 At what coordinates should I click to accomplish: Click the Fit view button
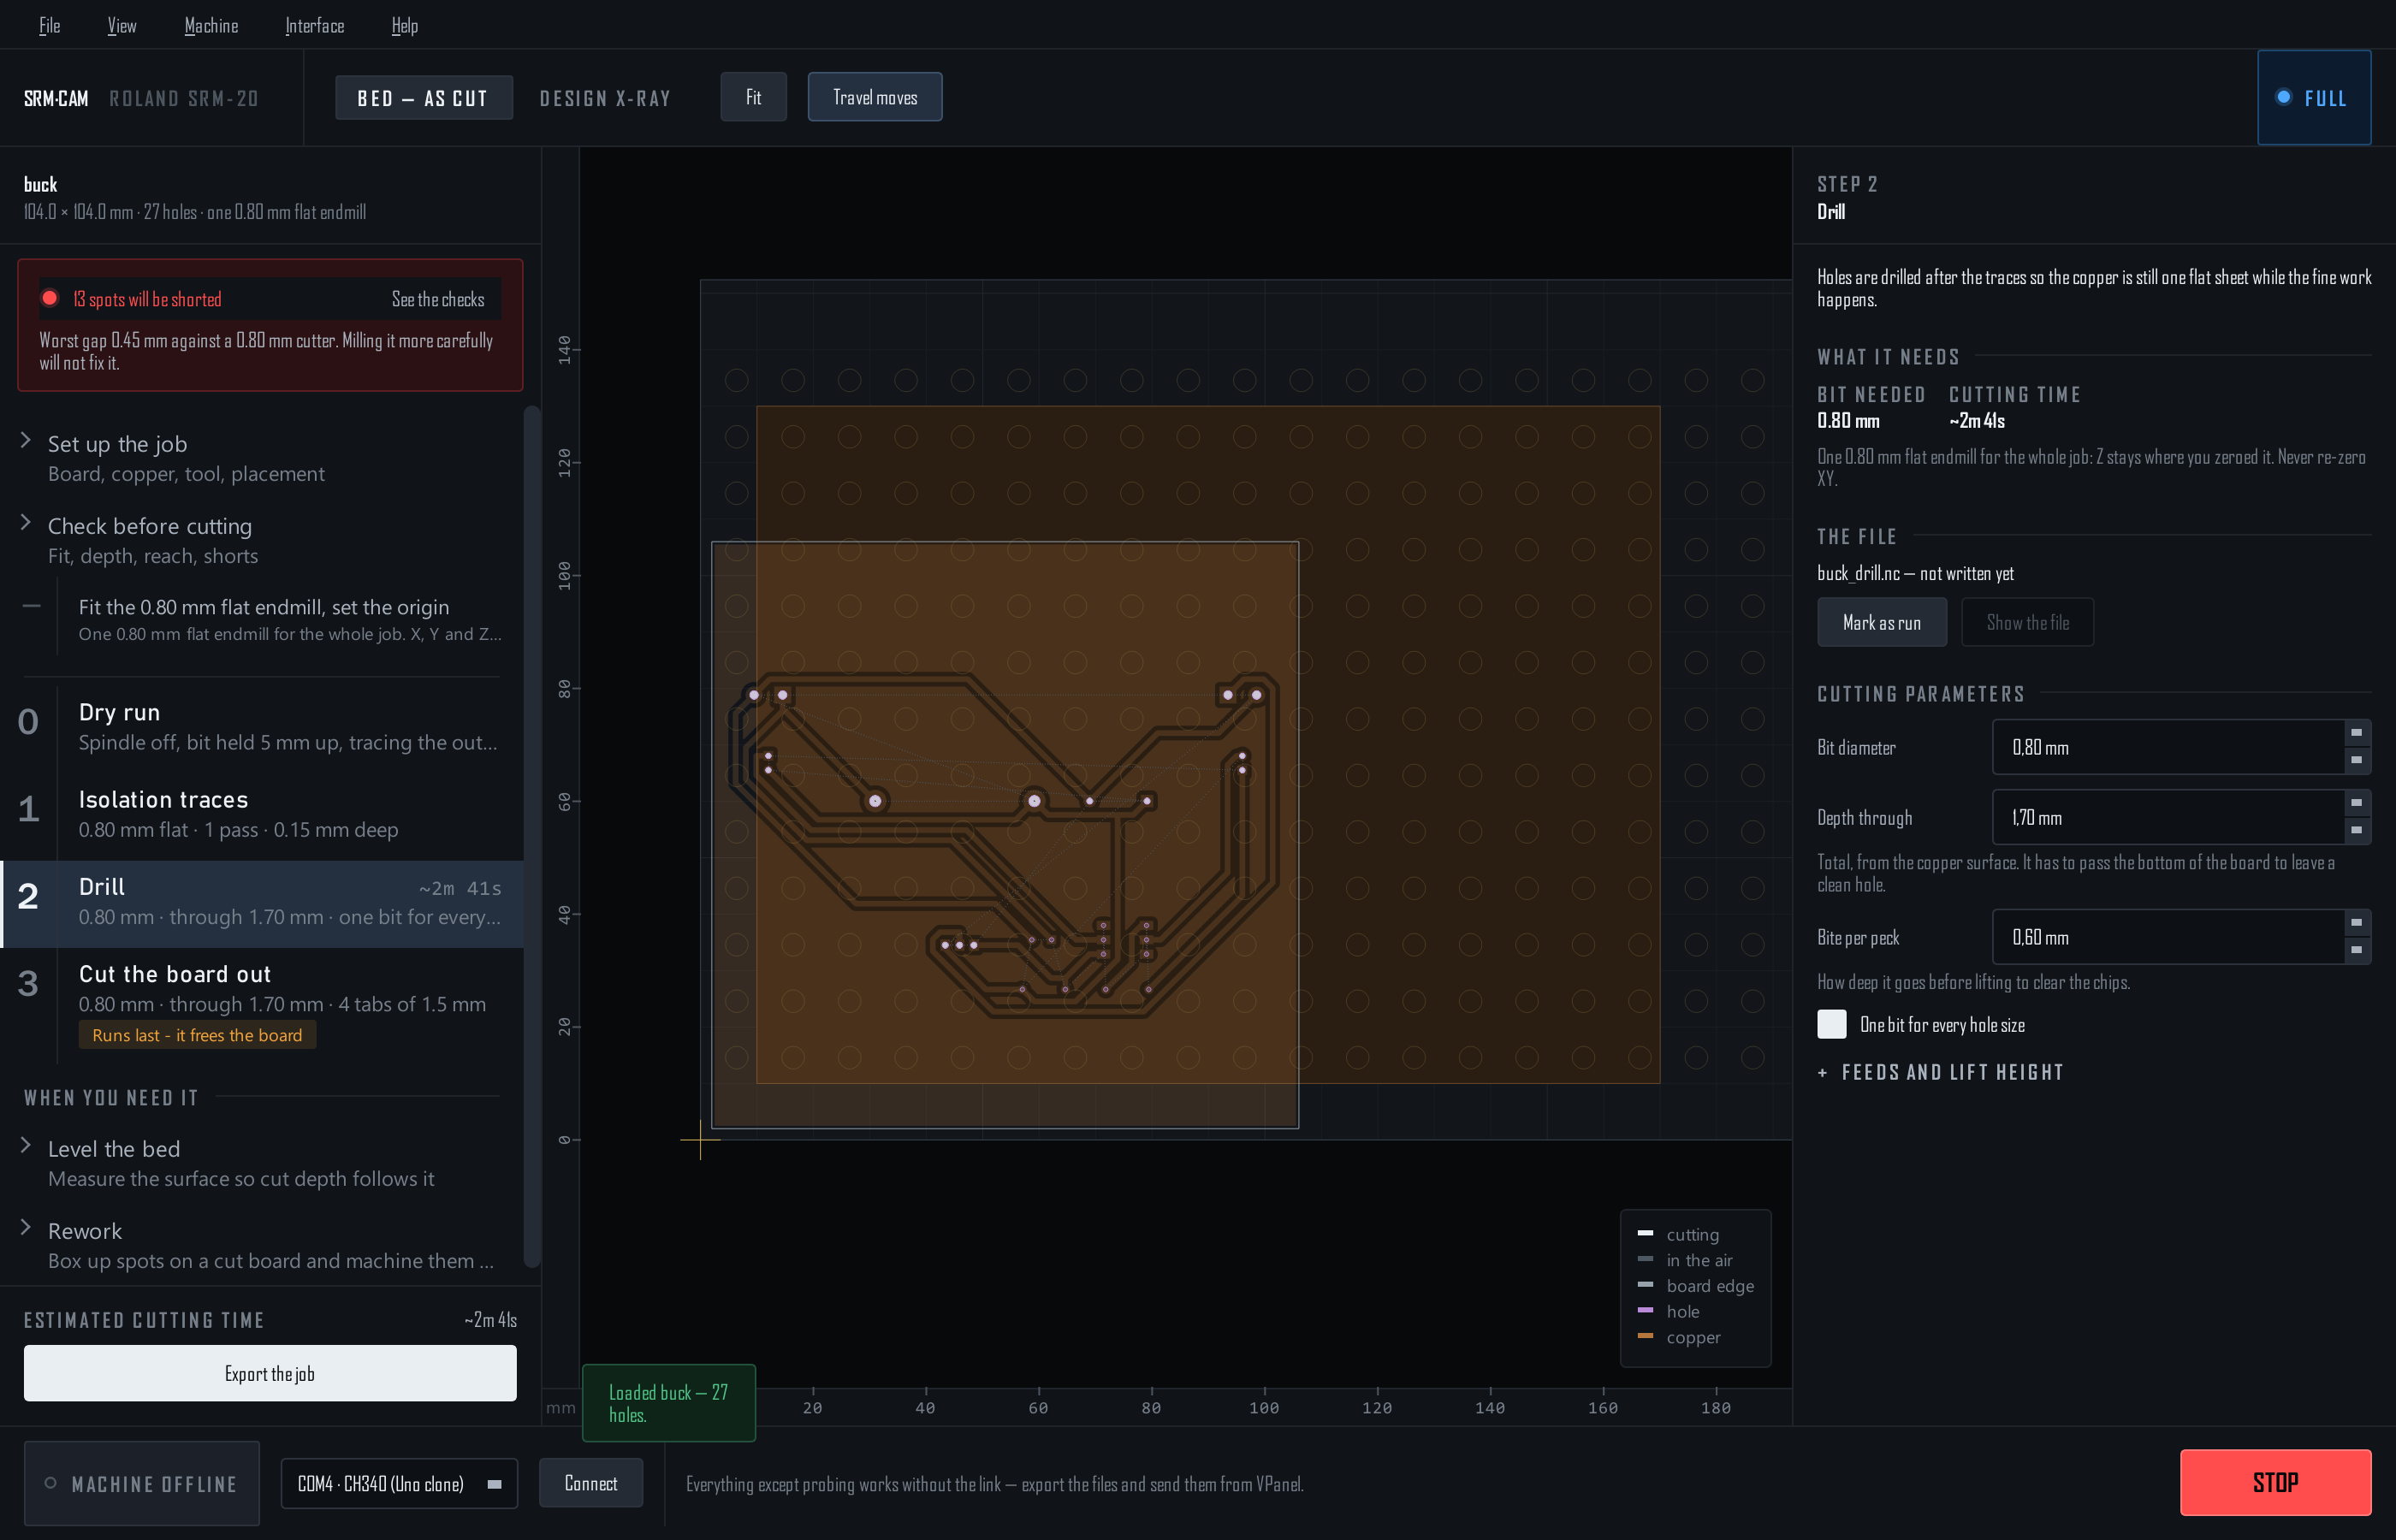[753, 97]
